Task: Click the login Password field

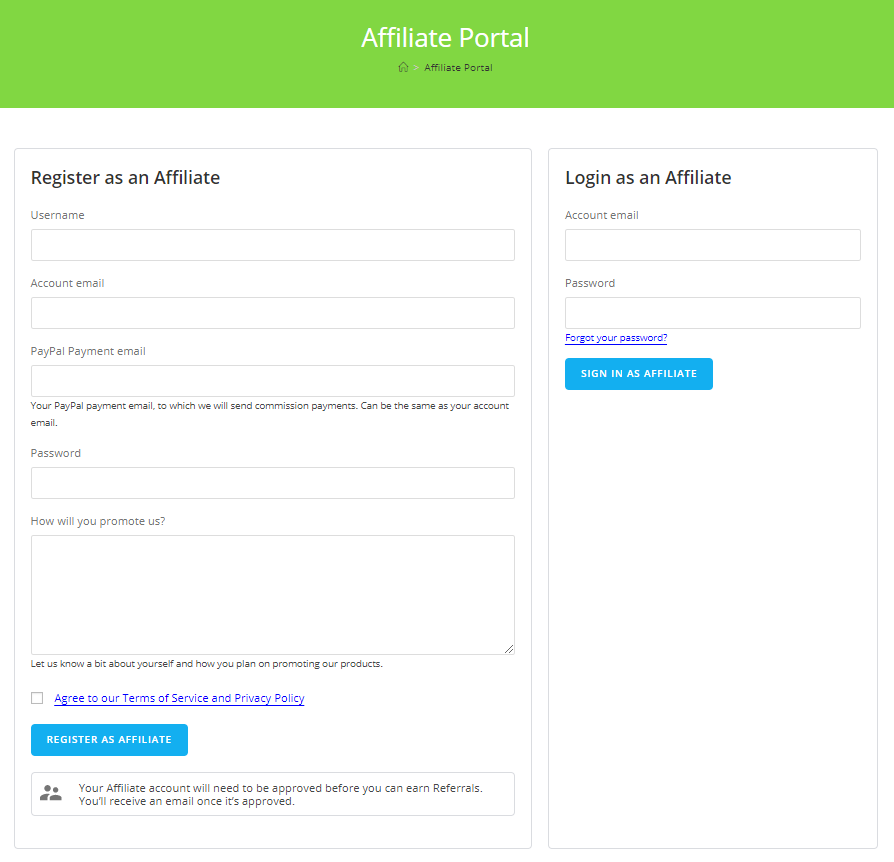Action: coord(712,313)
